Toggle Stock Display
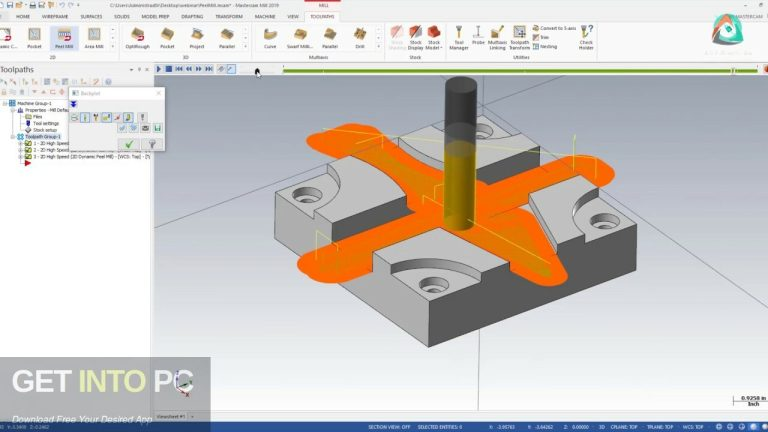The image size is (768, 432). point(416,40)
